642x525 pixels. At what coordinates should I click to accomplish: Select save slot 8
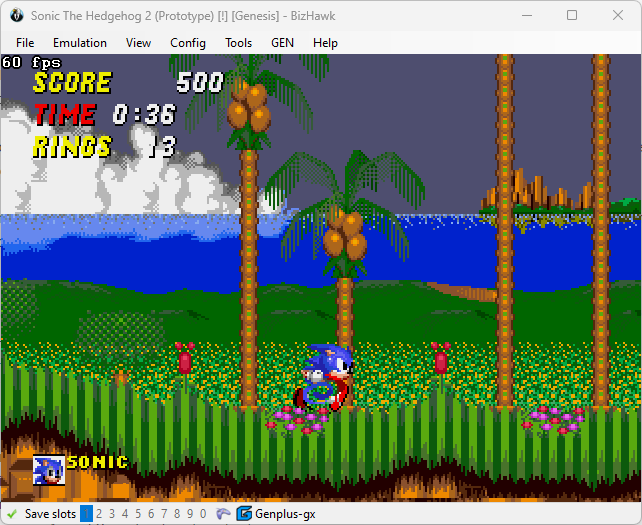click(x=177, y=514)
